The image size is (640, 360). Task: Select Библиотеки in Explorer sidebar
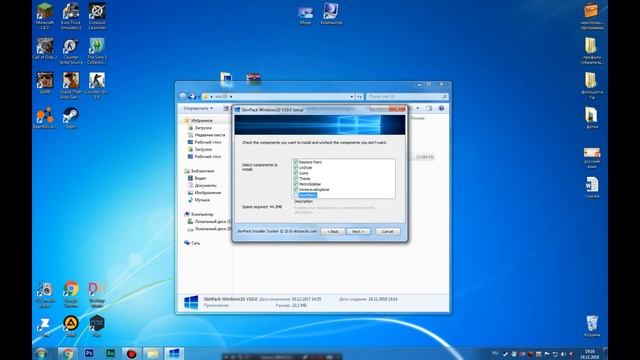pos(202,171)
